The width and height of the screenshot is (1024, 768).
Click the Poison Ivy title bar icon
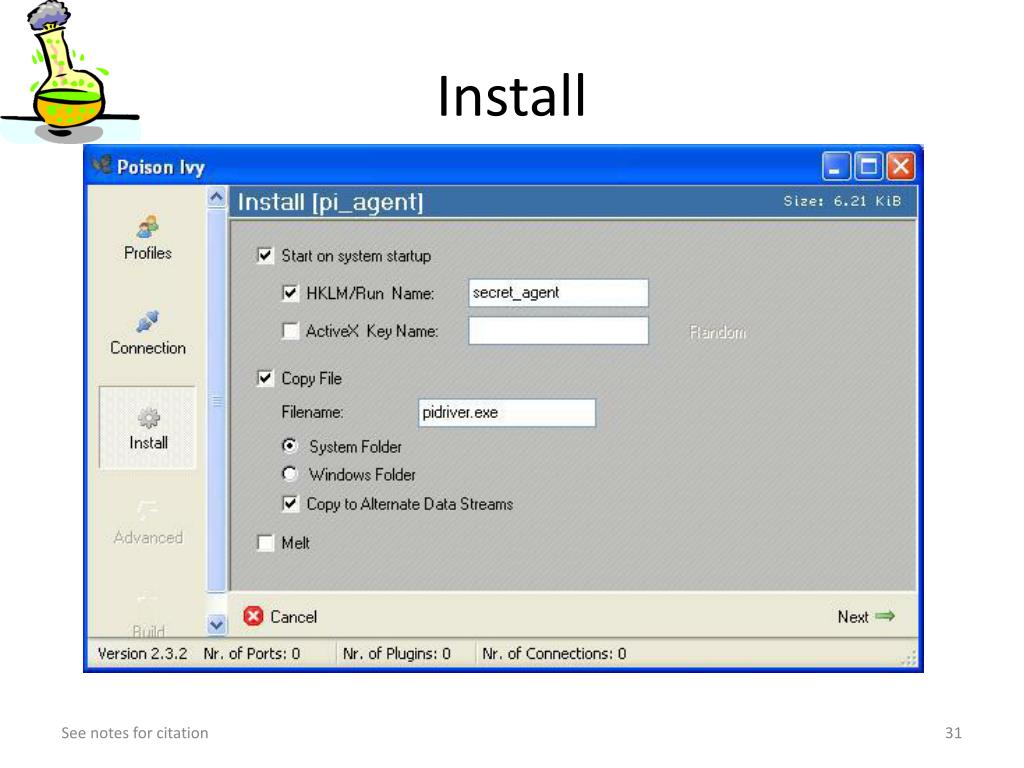coord(102,165)
